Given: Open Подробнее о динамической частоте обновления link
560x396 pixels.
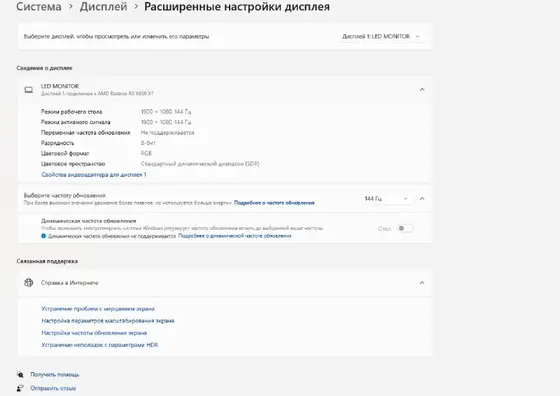Looking at the screenshot, I should 235,236.
